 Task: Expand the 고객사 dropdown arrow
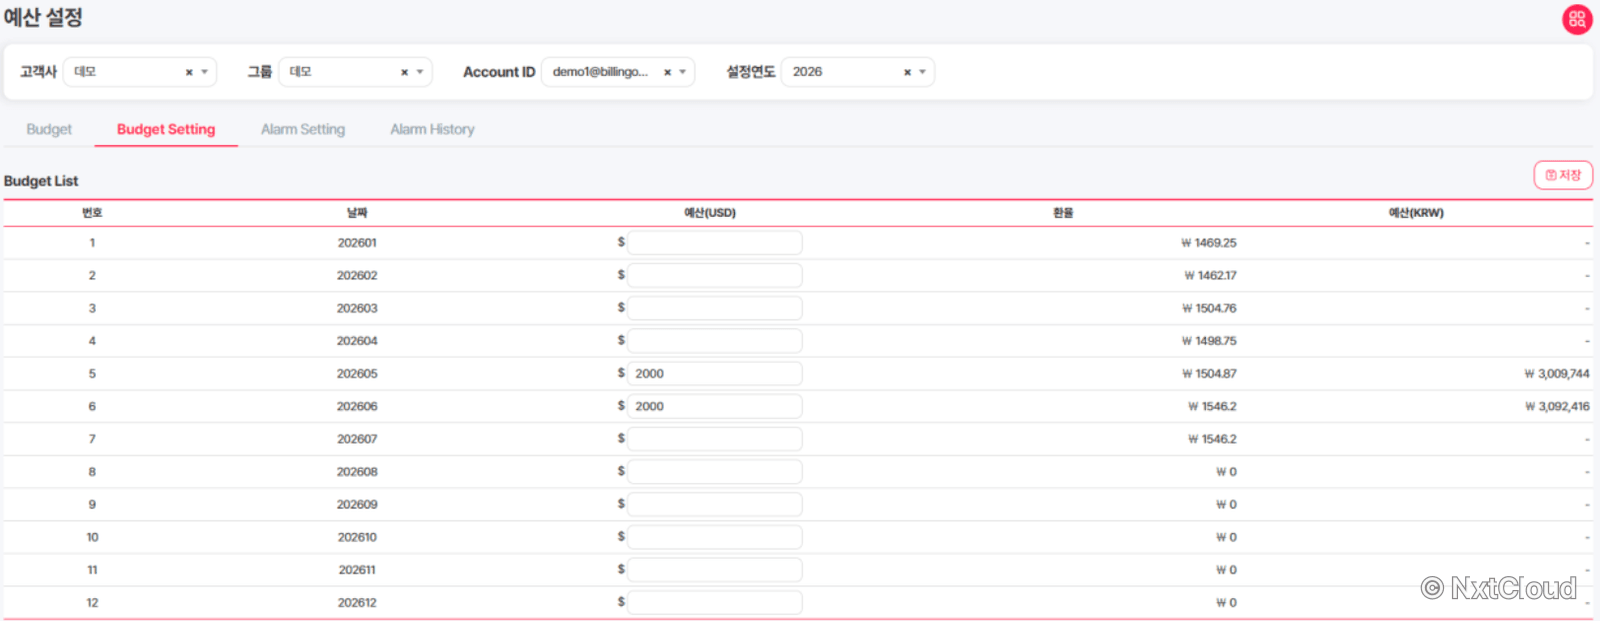(204, 72)
